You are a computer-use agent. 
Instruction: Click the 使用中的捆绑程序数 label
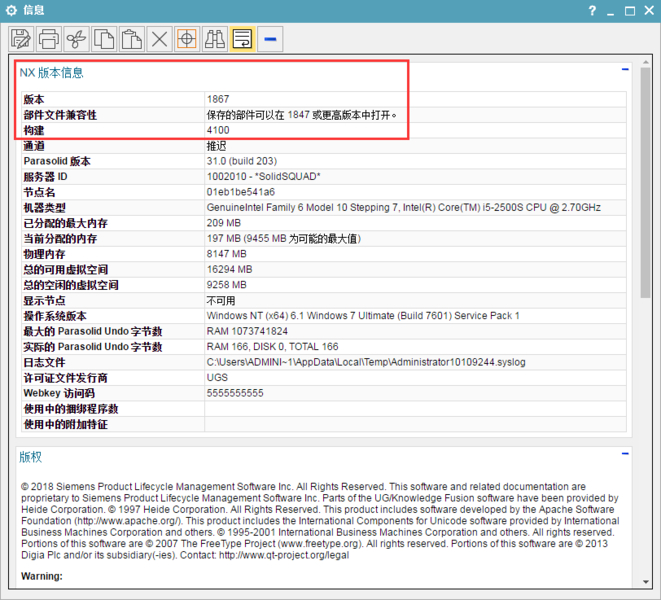click(71, 409)
